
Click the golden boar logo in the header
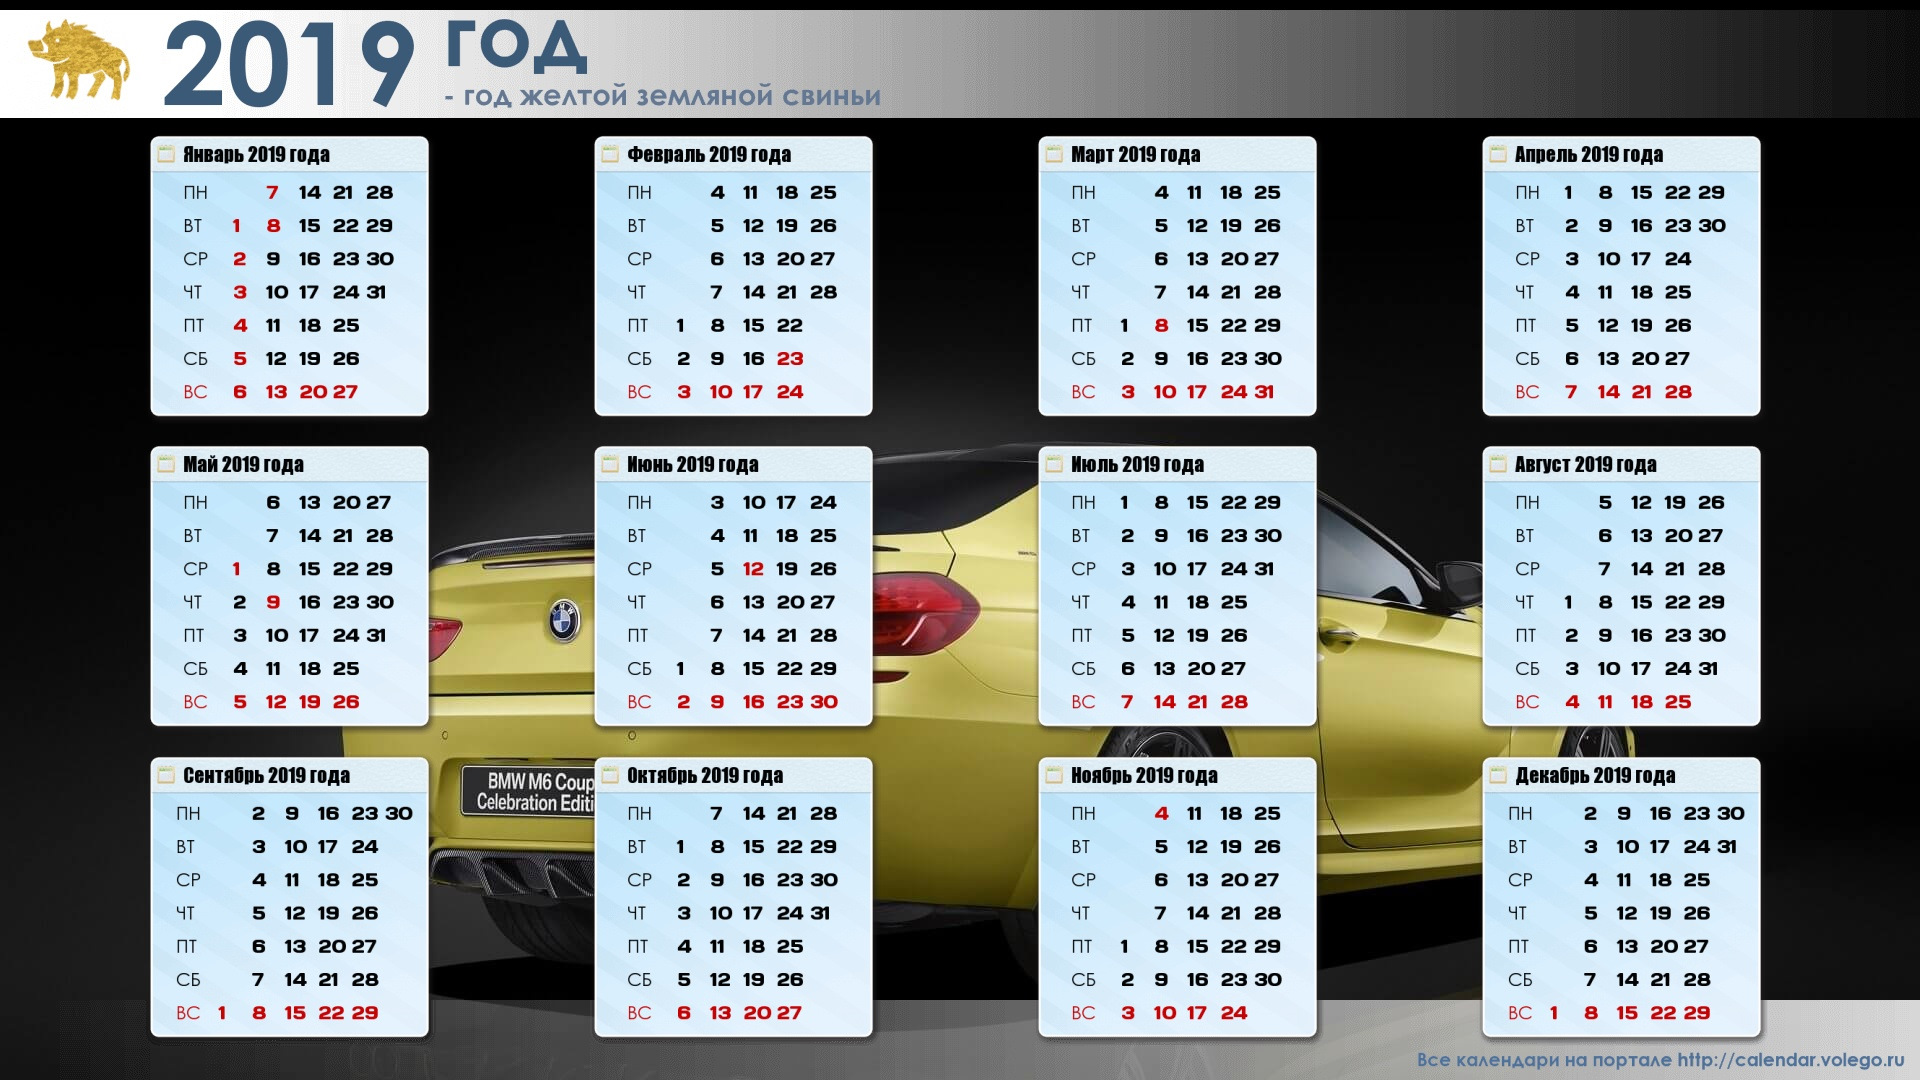[x=79, y=60]
